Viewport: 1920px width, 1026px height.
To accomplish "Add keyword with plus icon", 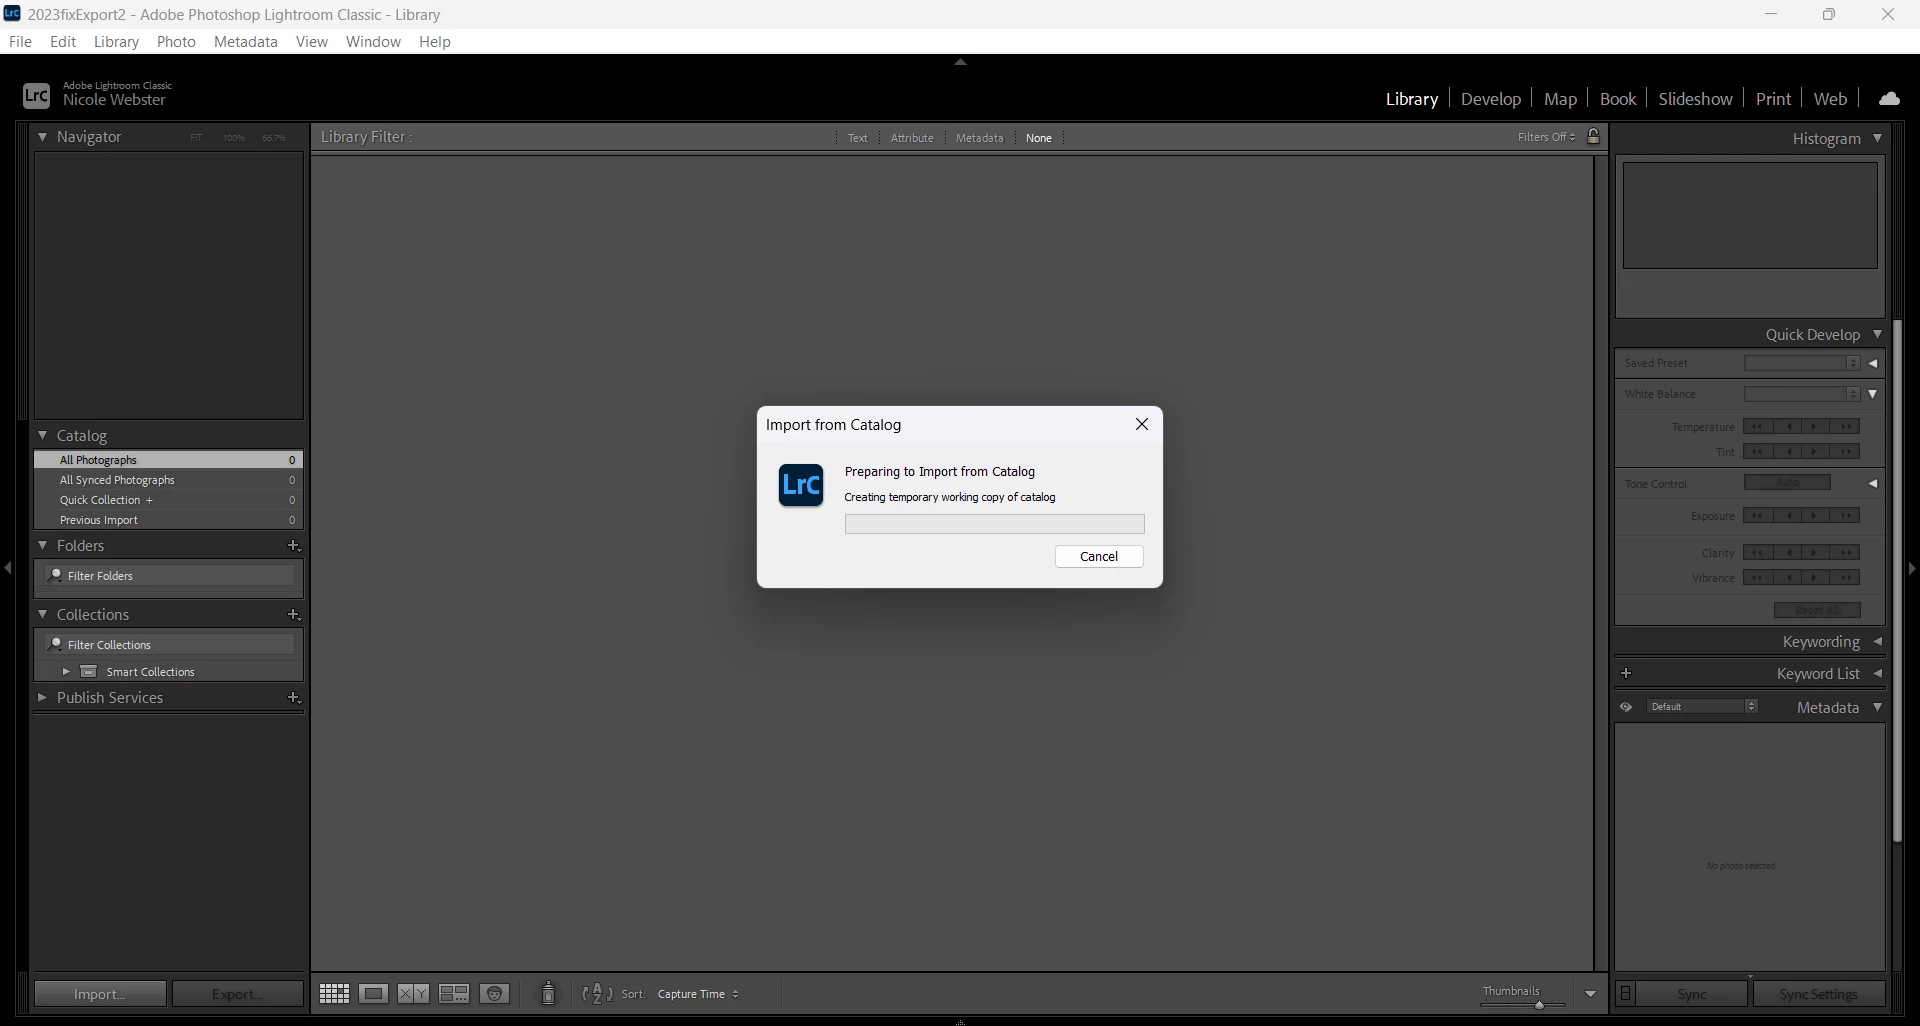I will click(1626, 673).
